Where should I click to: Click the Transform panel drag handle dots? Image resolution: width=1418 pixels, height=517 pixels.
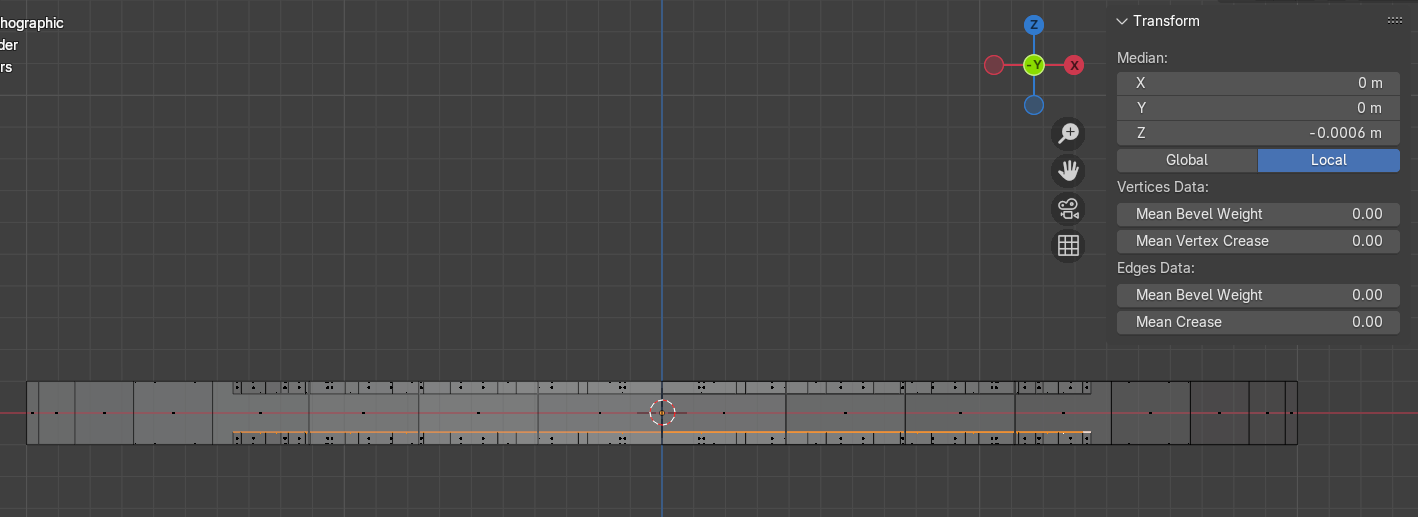pyautogui.click(x=1394, y=21)
